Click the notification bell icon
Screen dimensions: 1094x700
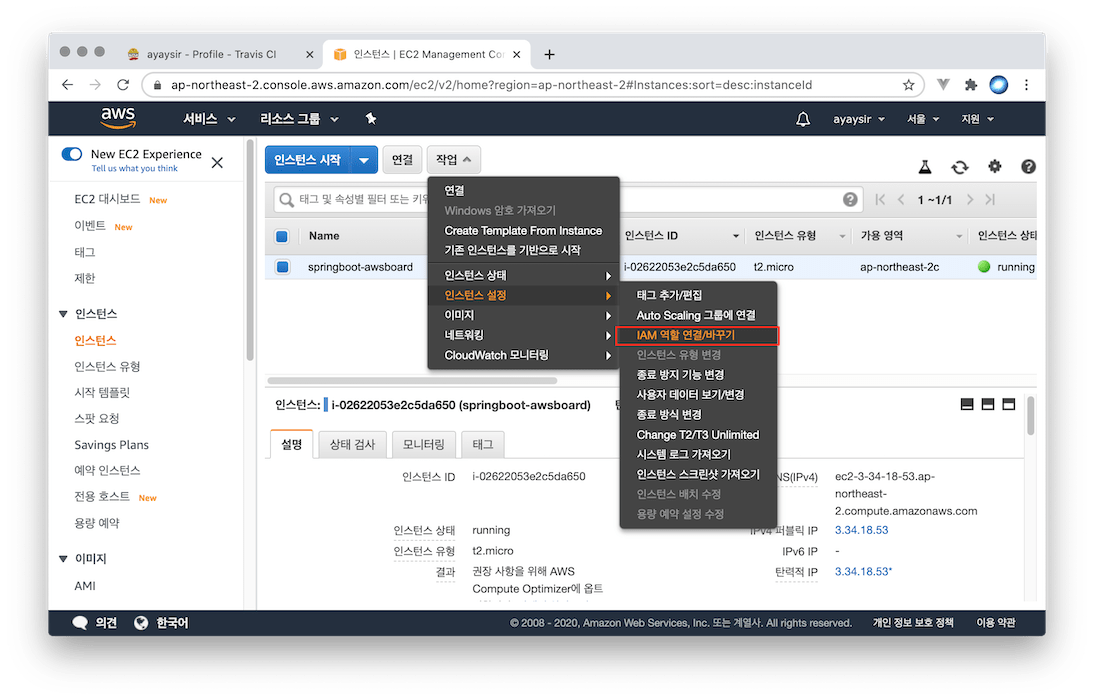click(803, 119)
